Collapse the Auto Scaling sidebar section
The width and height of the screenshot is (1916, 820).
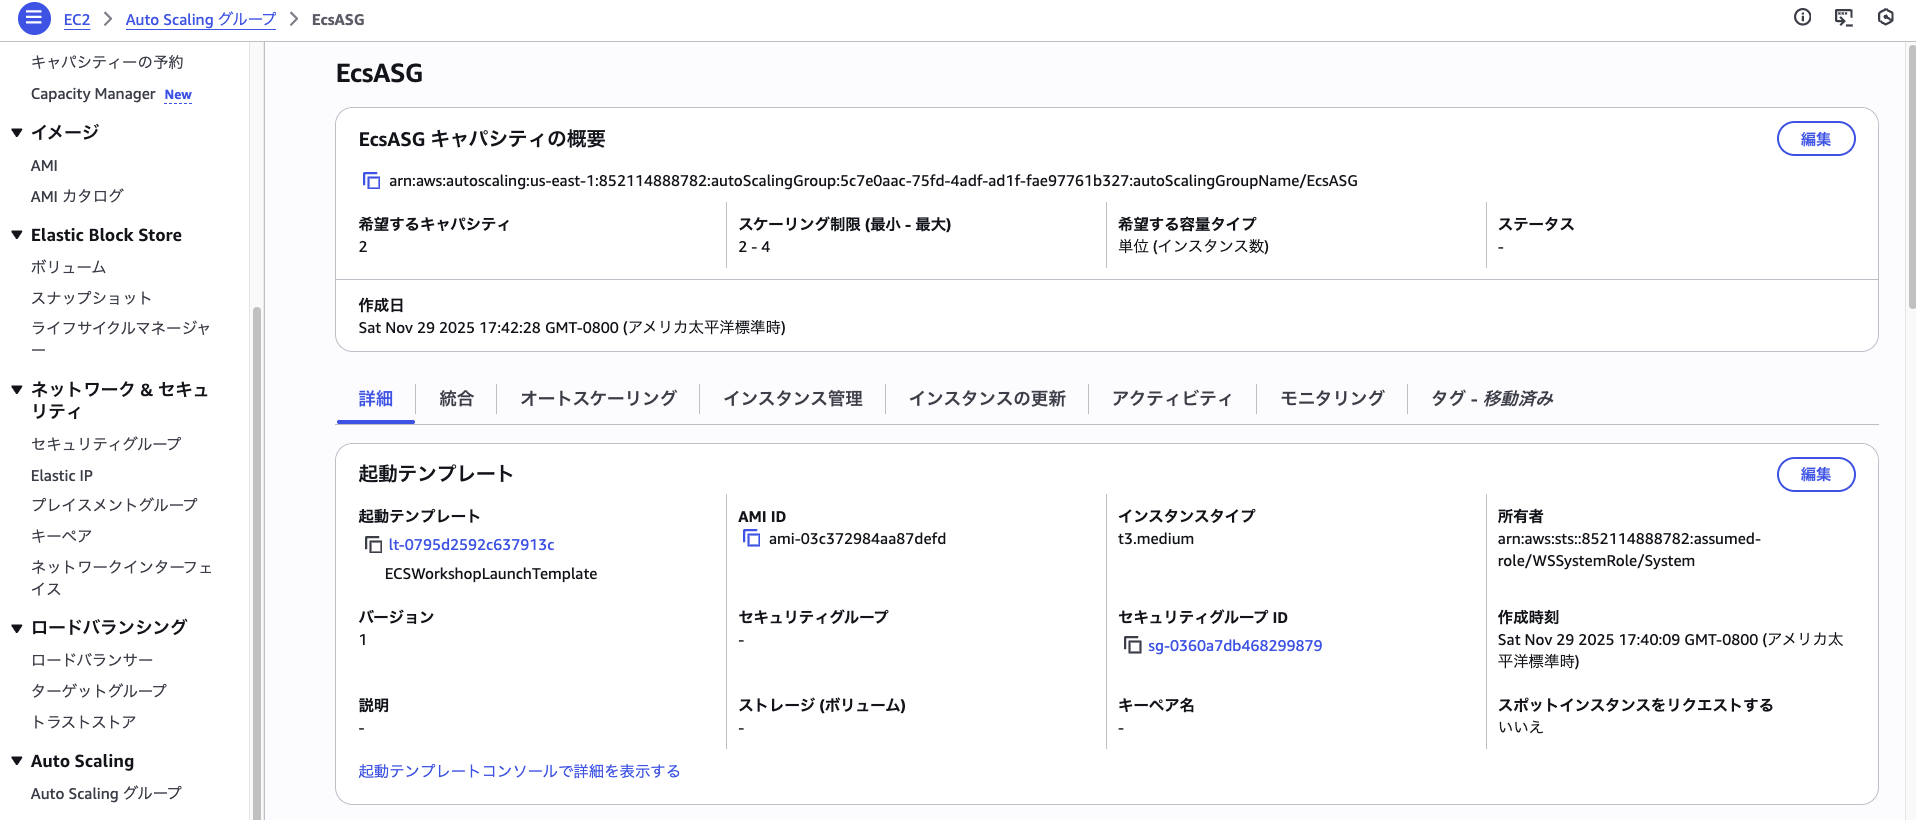point(17,761)
